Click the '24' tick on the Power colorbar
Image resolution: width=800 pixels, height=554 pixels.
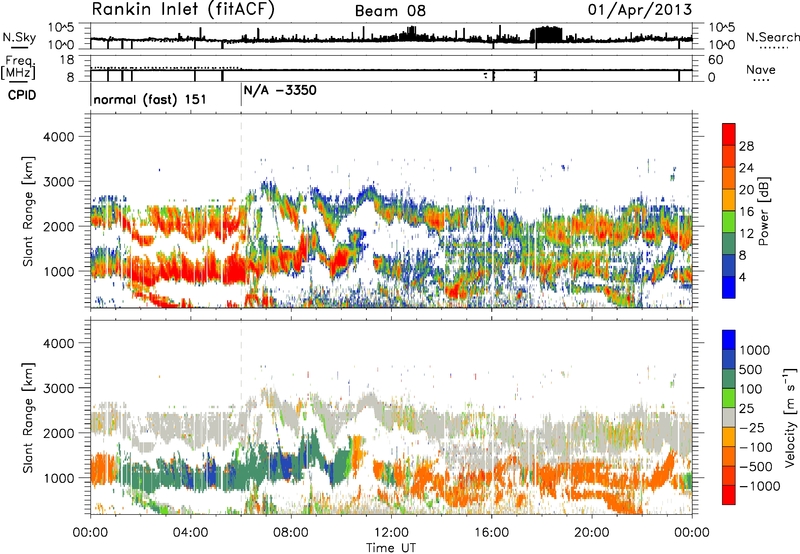pos(746,168)
